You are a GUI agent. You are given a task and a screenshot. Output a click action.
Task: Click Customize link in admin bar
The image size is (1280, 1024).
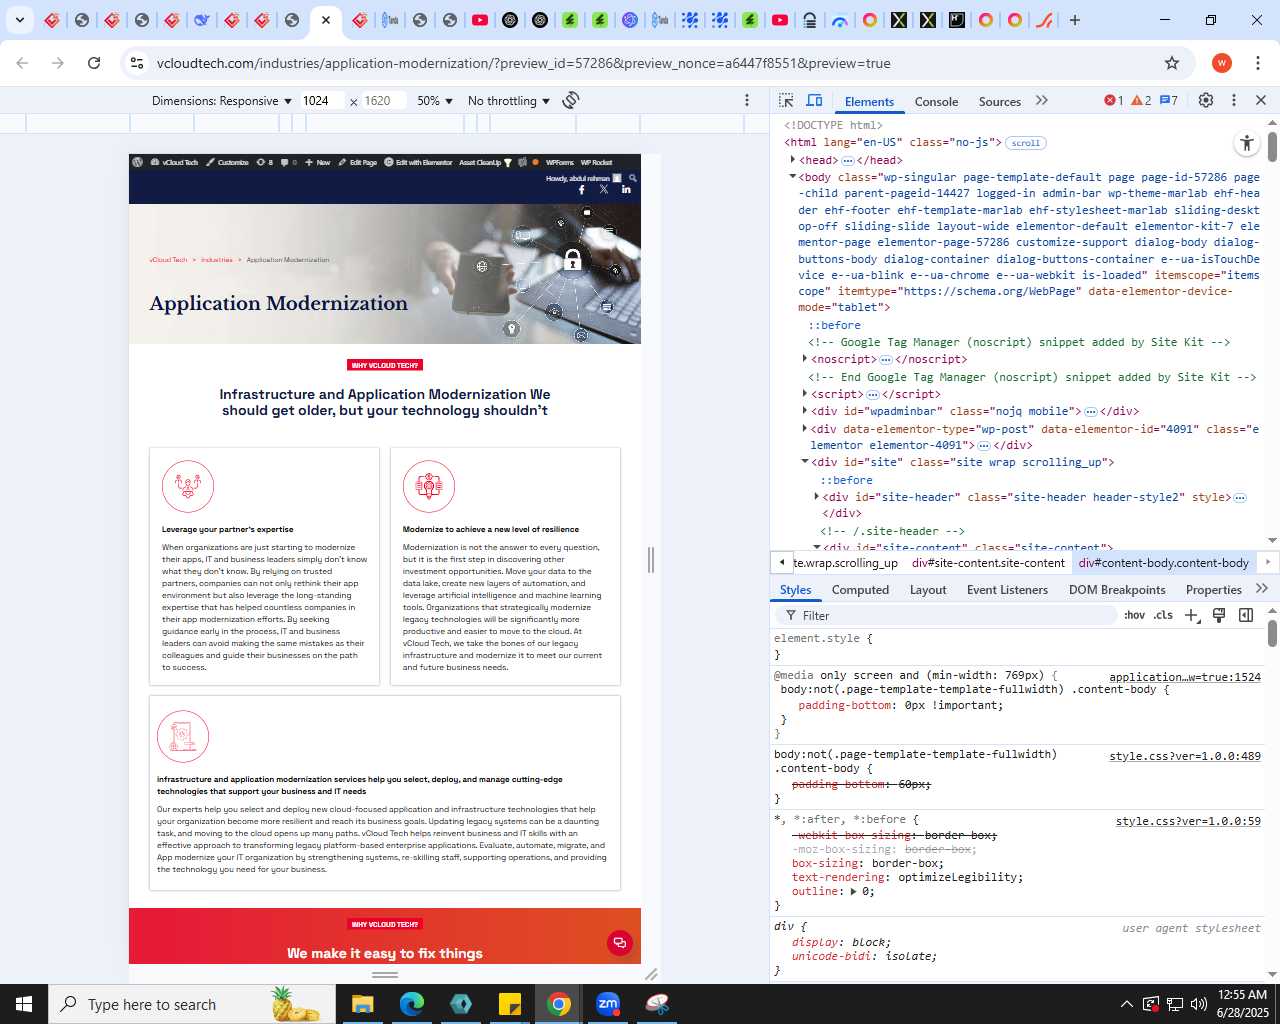tap(228, 162)
